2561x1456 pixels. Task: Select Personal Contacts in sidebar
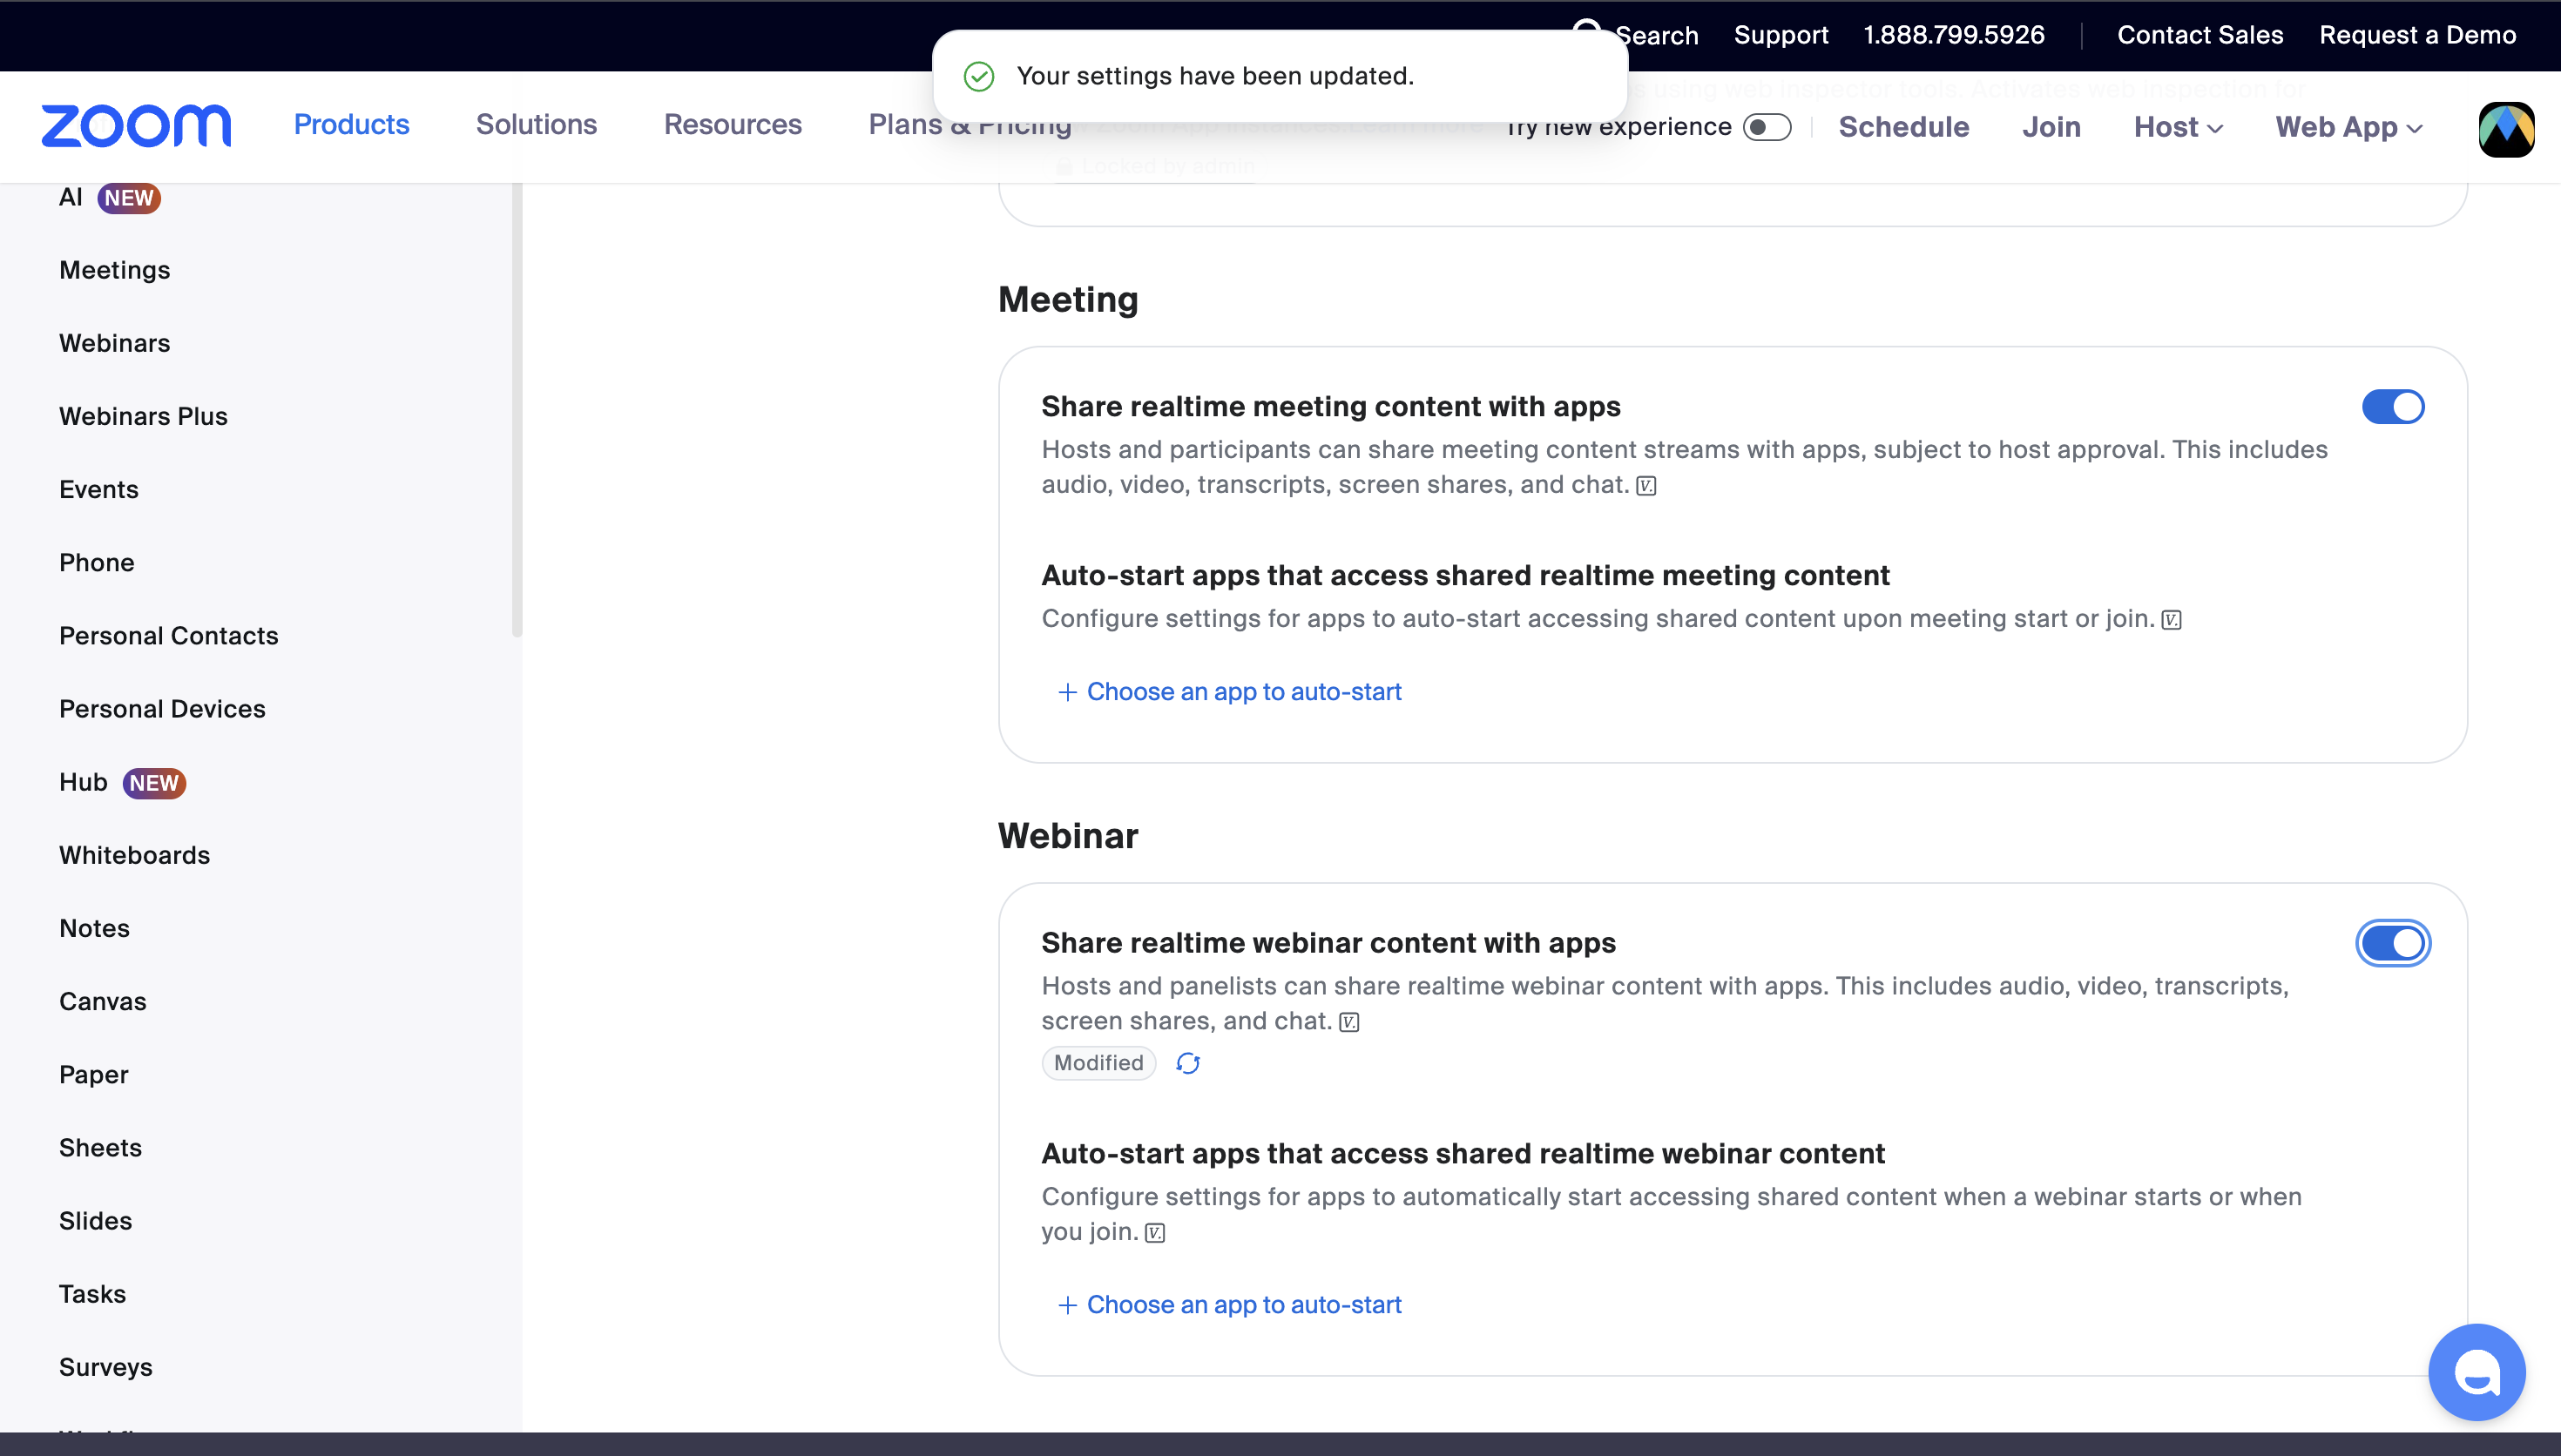169,636
